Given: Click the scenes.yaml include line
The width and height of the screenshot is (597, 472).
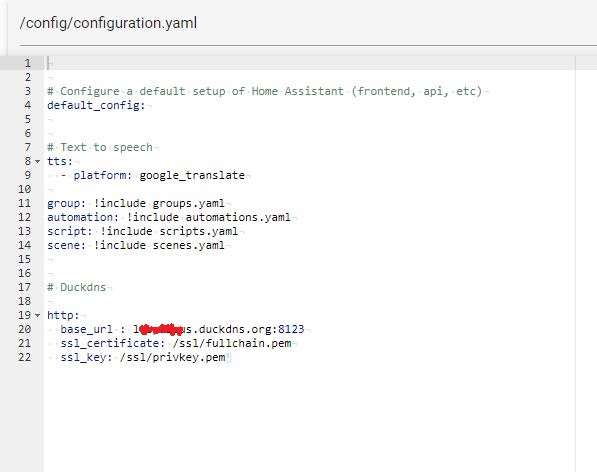Looking at the screenshot, I should click(136, 245).
